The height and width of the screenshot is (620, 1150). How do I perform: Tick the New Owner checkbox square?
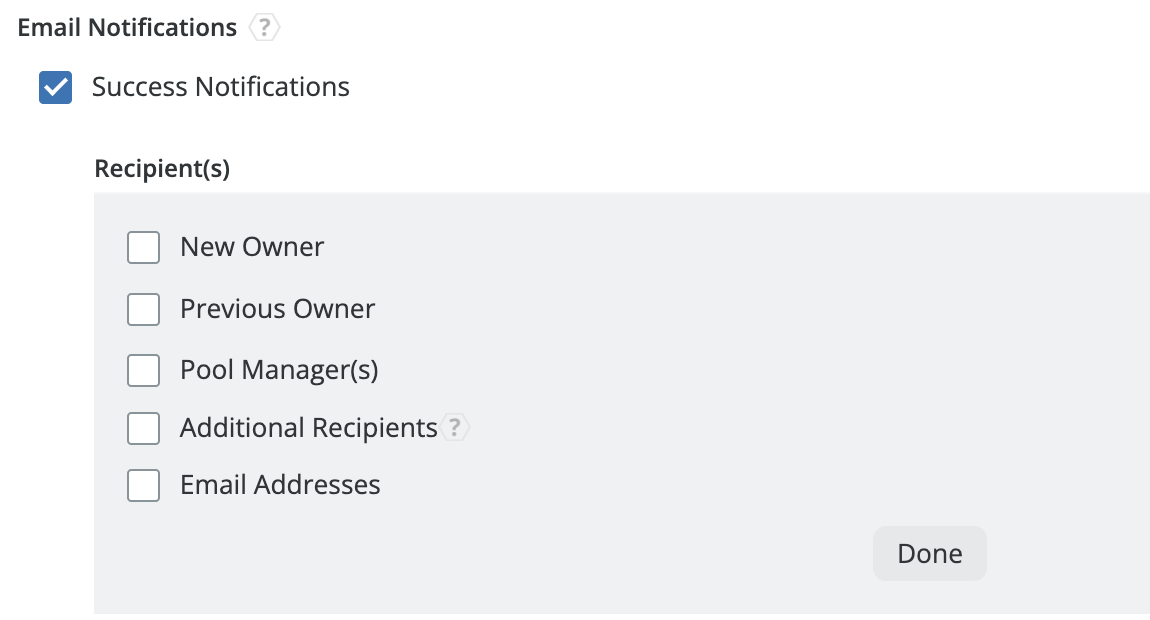[144, 247]
